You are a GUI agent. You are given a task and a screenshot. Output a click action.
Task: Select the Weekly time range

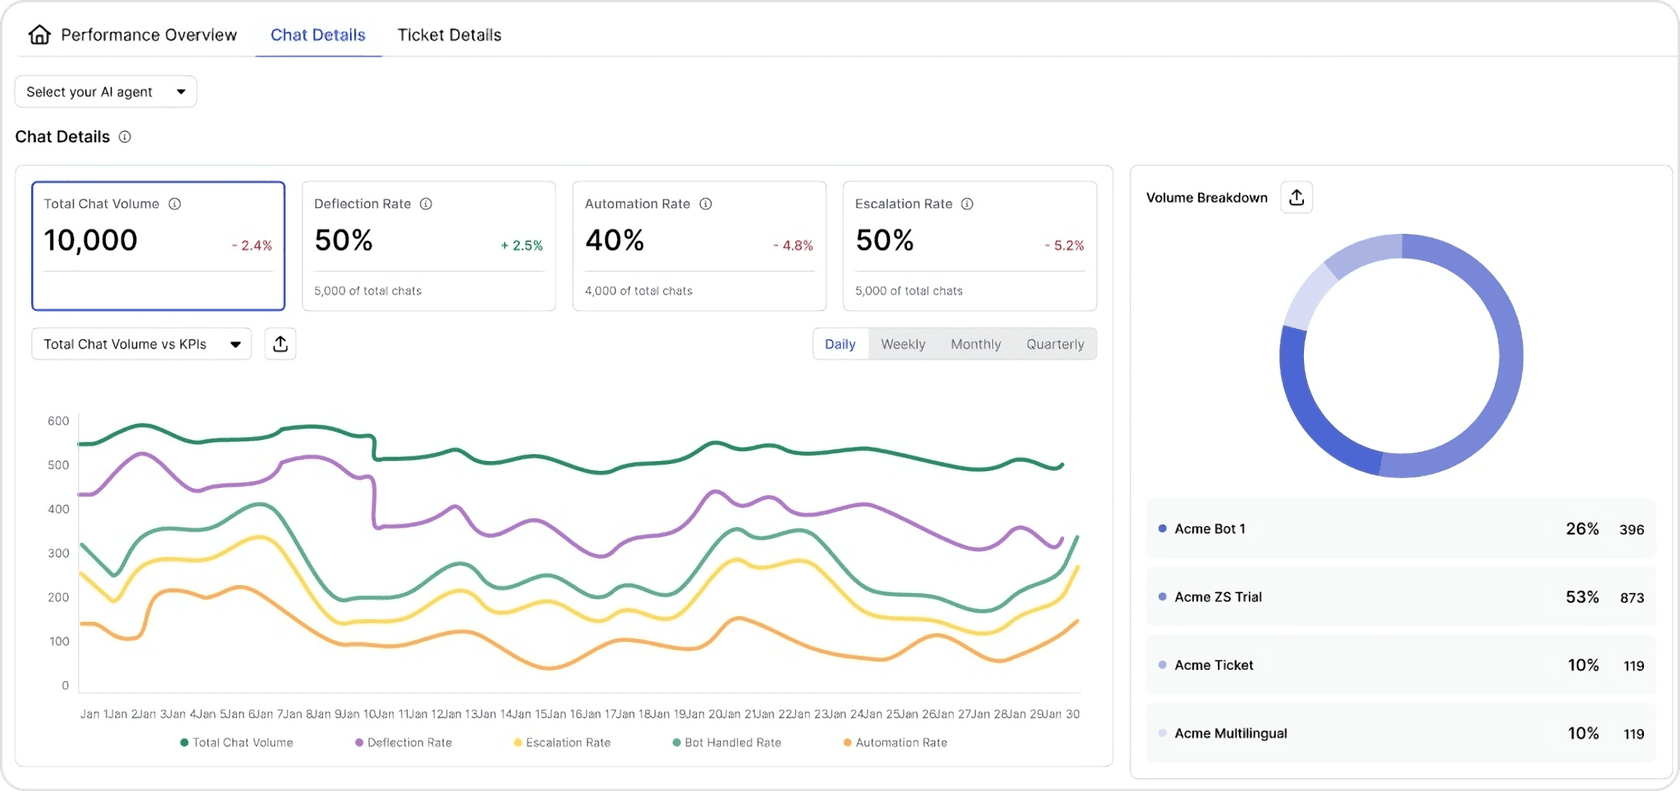[x=903, y=344]
